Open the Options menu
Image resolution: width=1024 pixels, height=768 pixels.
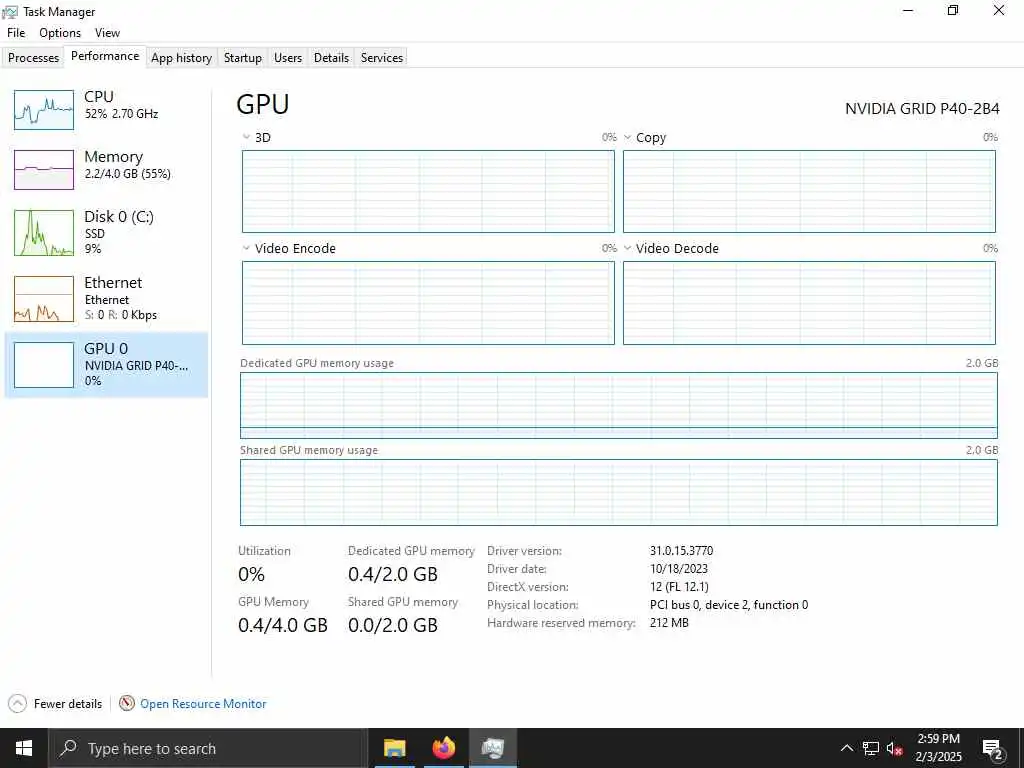(x=60, y=33)
